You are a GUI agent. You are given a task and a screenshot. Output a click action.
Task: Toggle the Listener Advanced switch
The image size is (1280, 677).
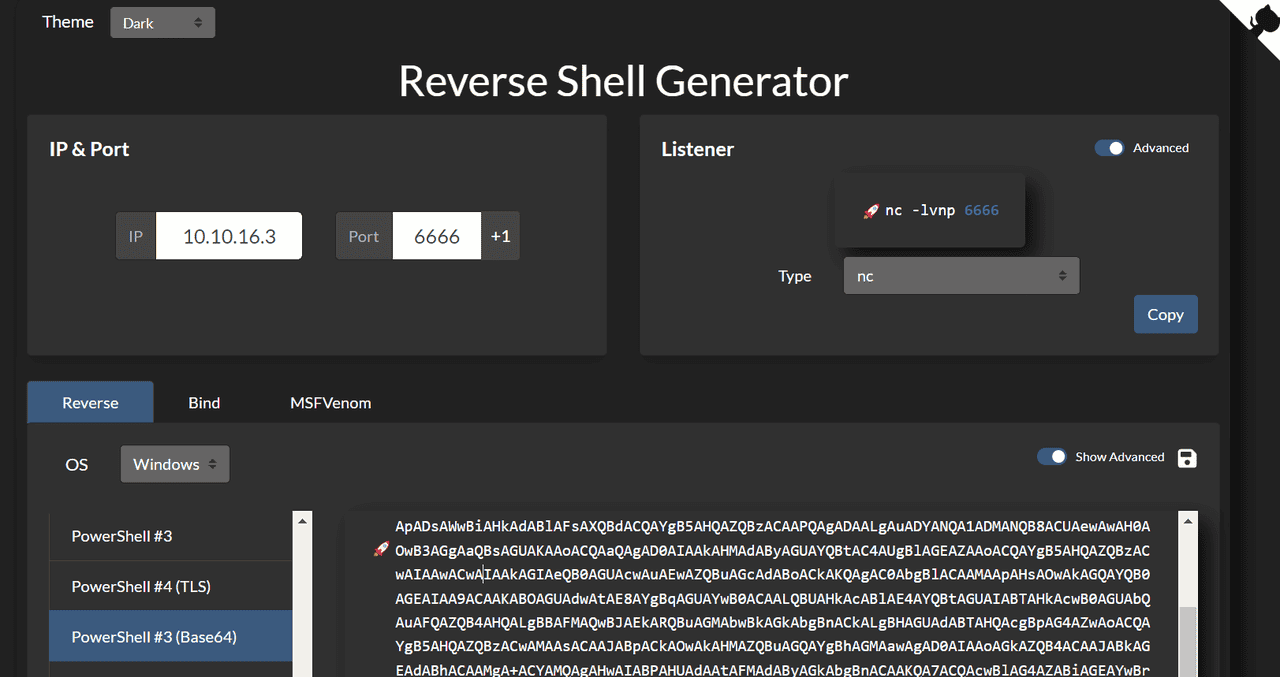(1109, 148)
